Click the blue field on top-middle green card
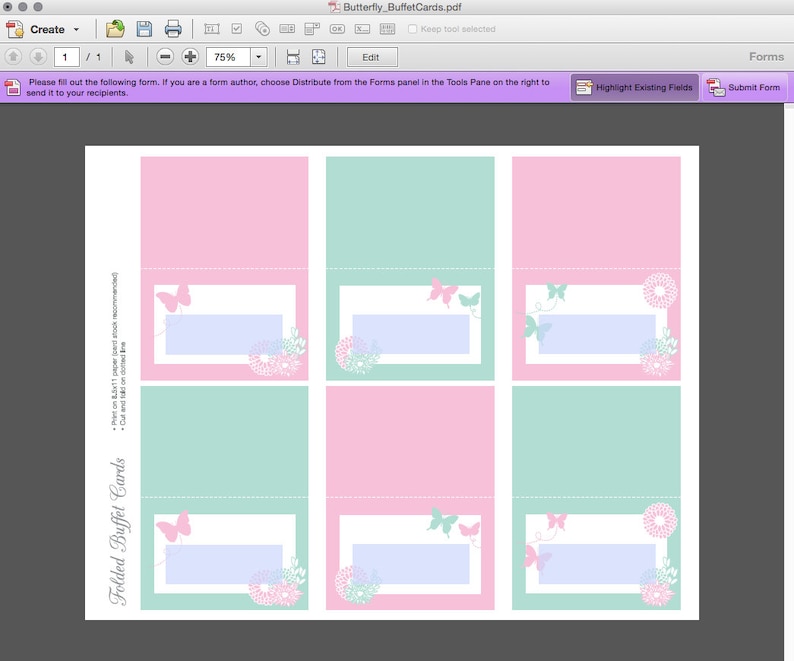Screen dimensions: 794x661 411,334
